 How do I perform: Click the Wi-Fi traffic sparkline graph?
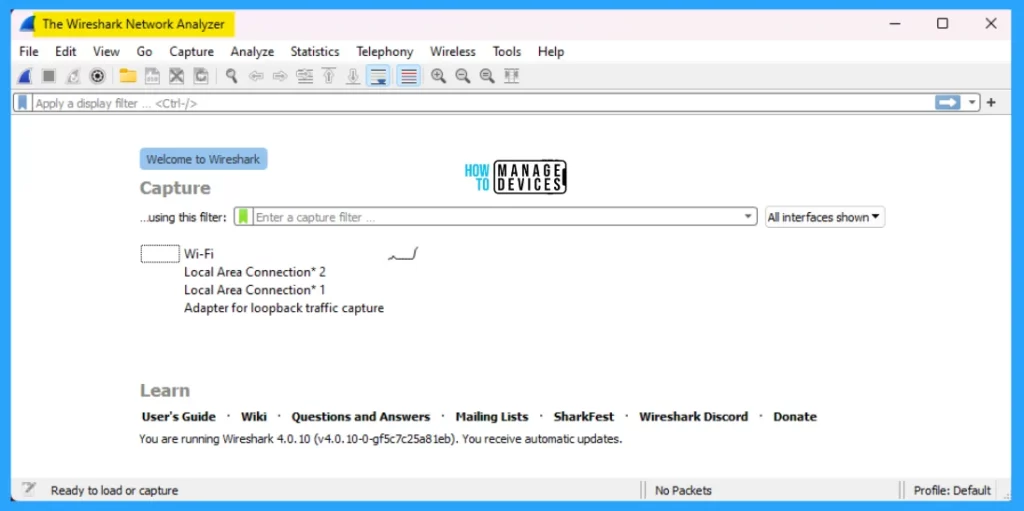403,254
